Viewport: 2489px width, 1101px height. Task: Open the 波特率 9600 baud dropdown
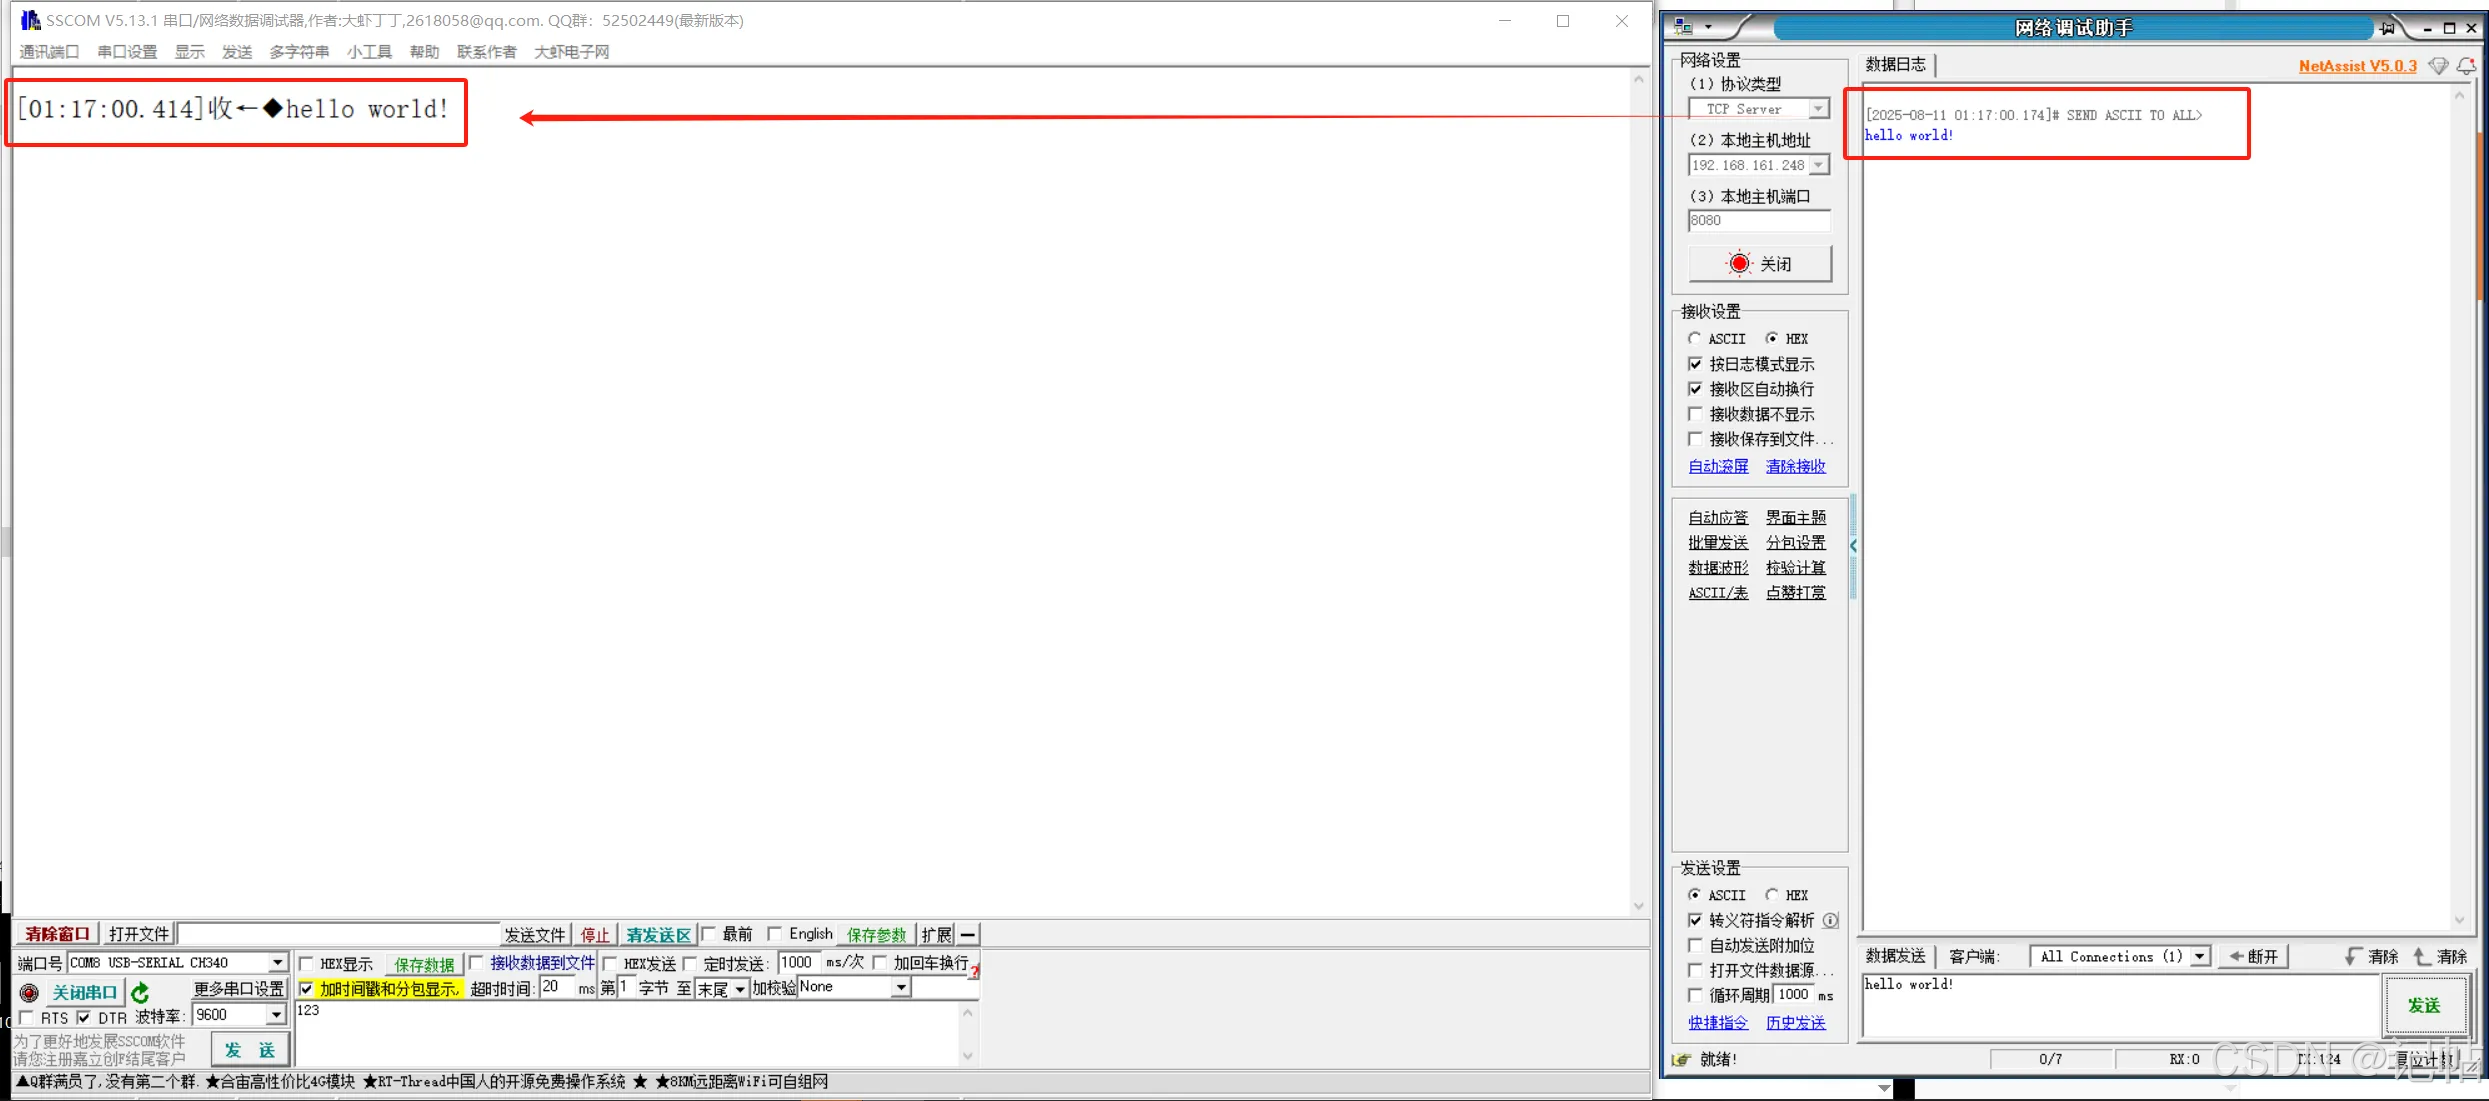pyautogui.click(x=276, y=1015)
